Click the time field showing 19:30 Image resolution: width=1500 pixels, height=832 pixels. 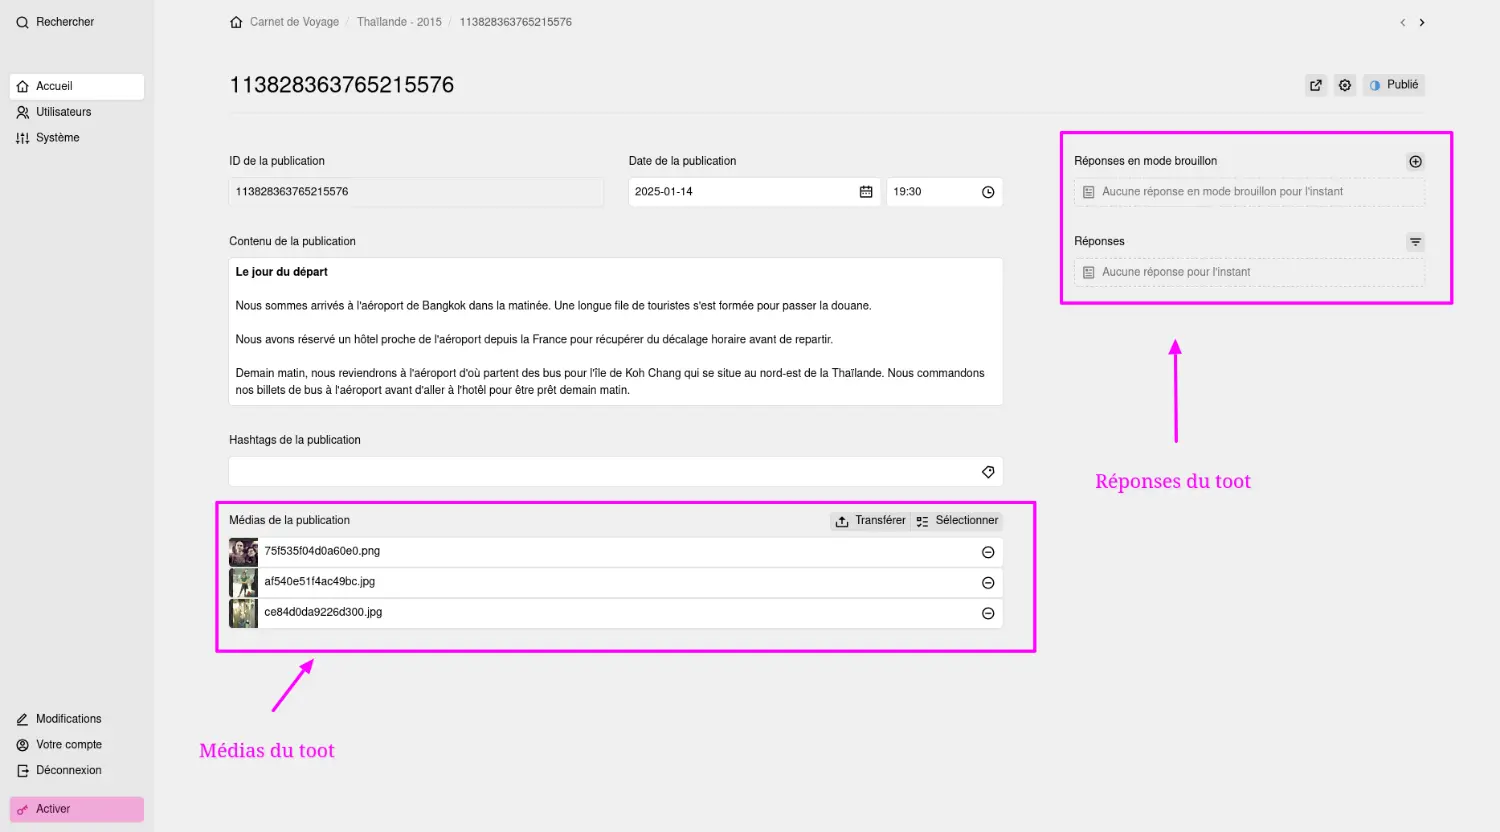[x=944, y=192]
